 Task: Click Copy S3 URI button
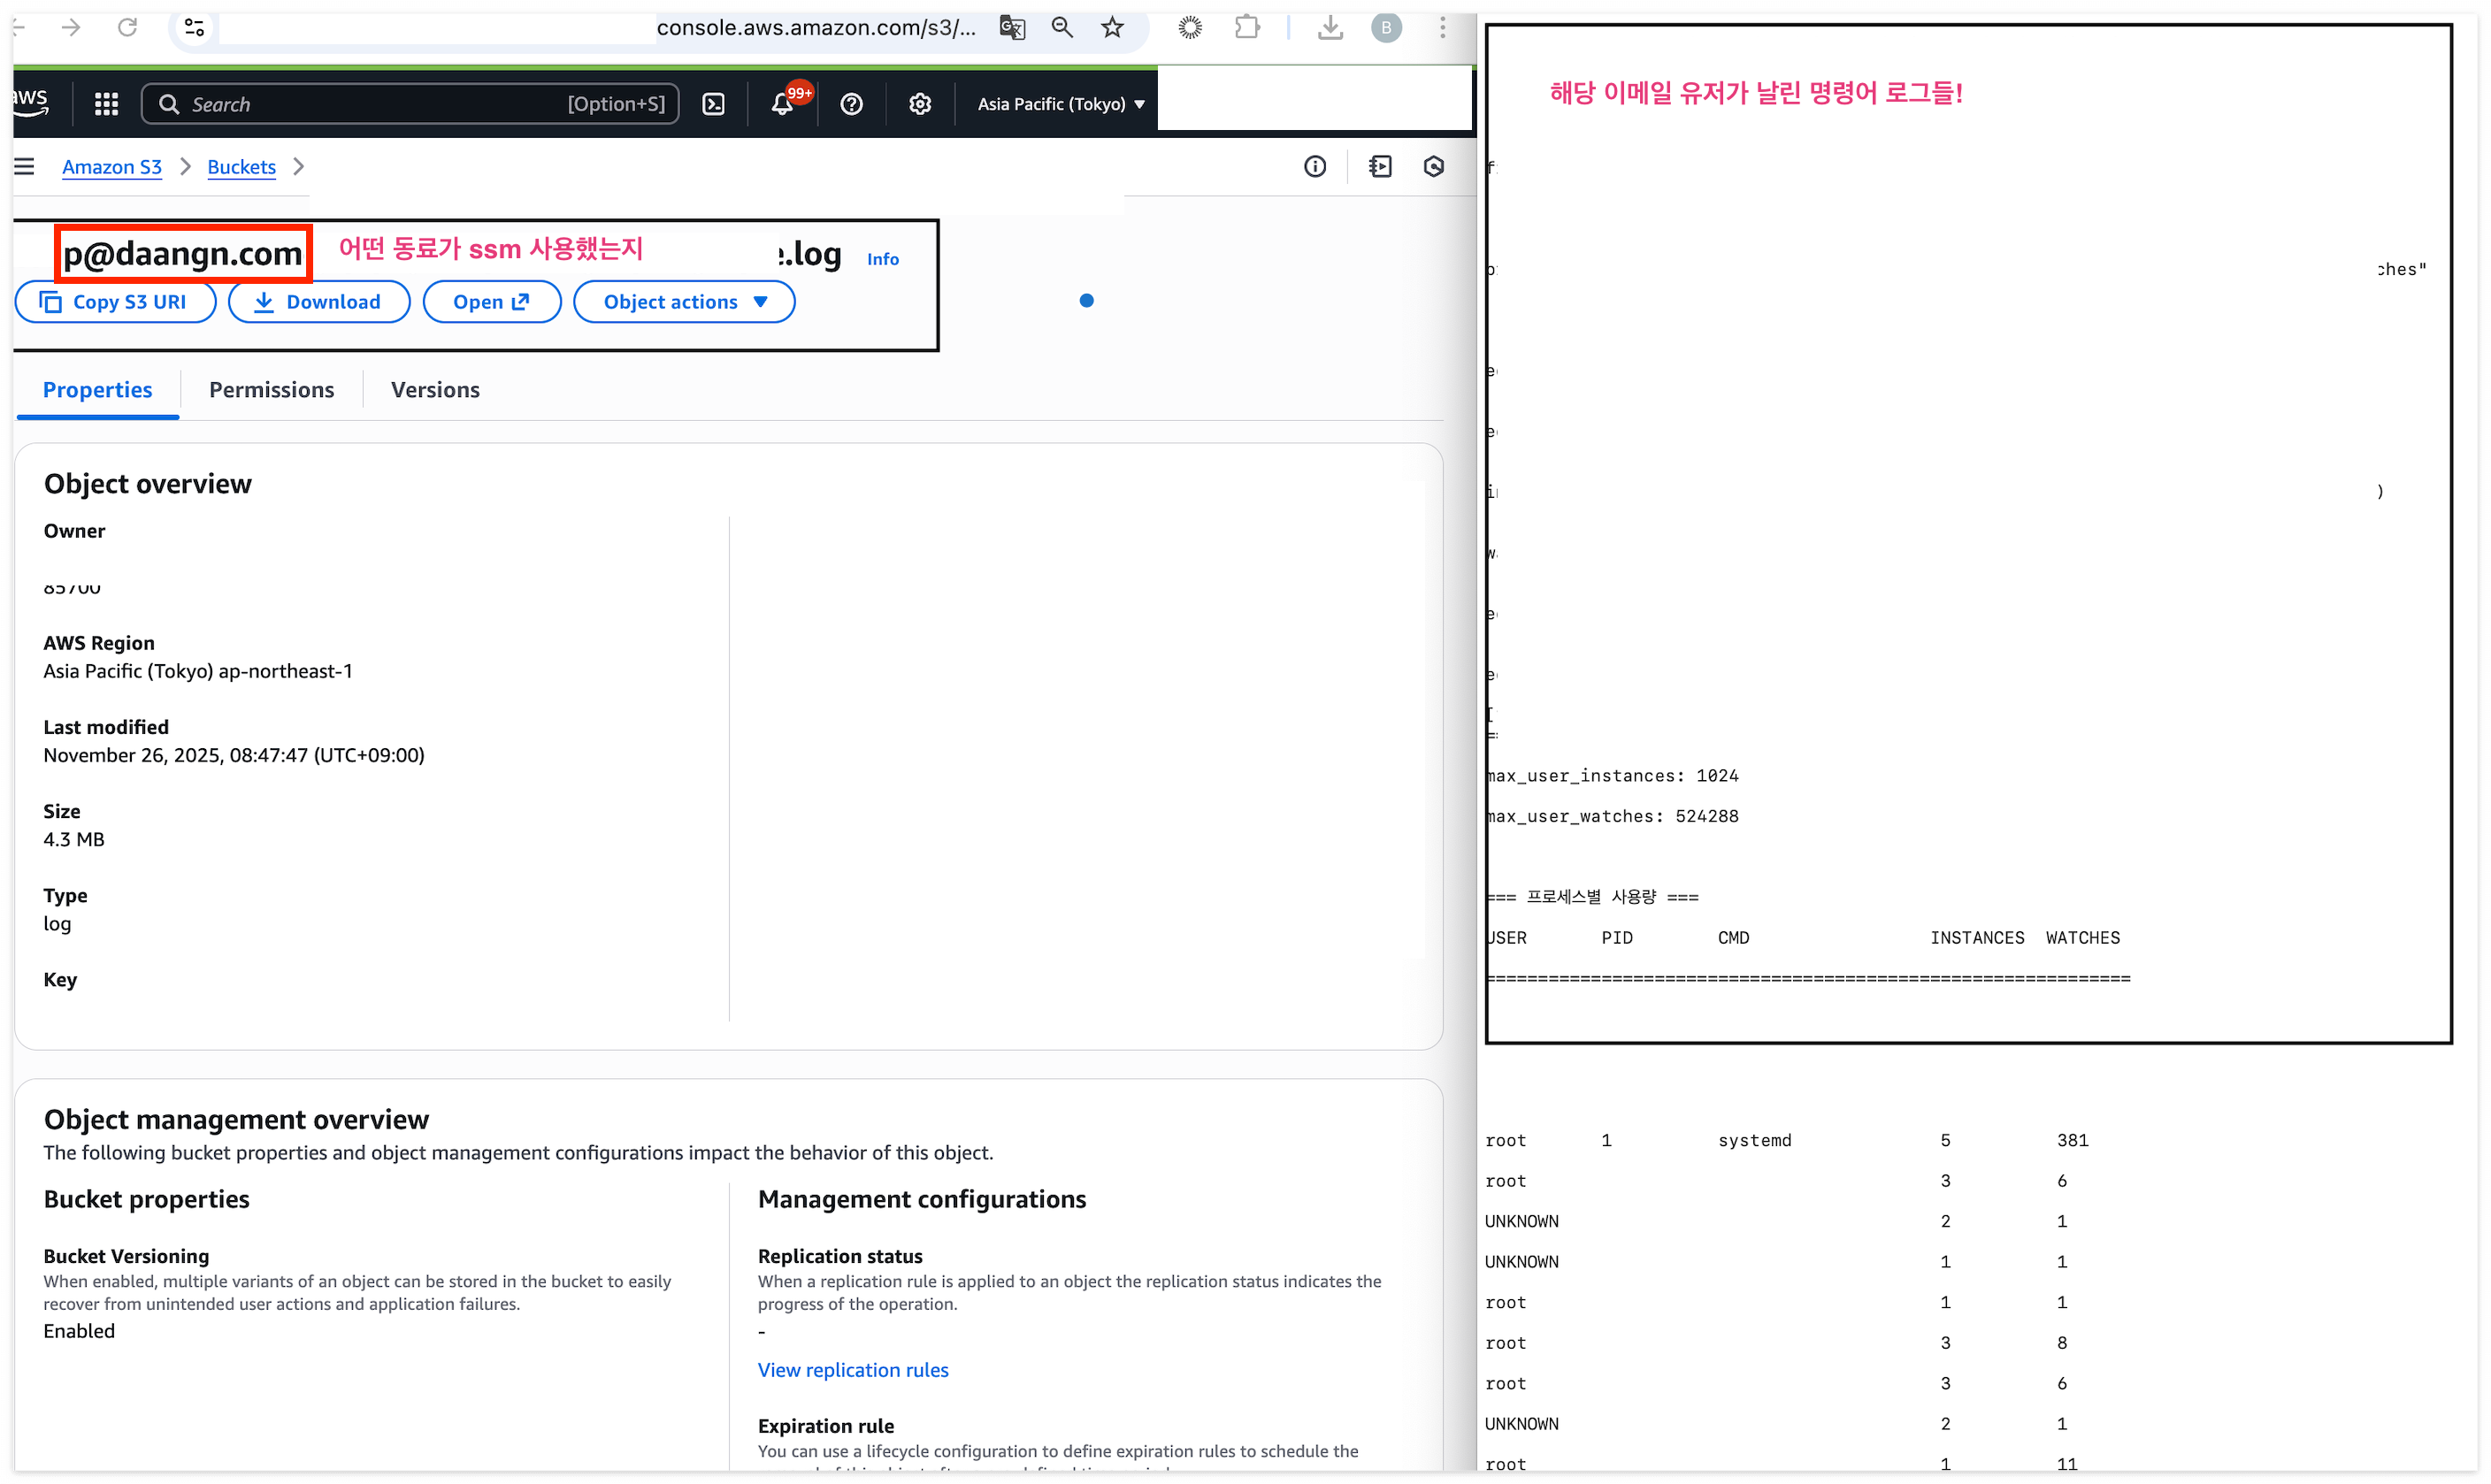(115, 302)
